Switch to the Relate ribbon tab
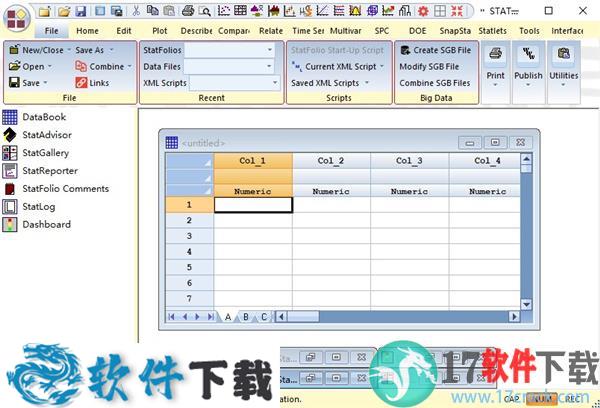Screen dimensions: 600x408 coord(271,31)
